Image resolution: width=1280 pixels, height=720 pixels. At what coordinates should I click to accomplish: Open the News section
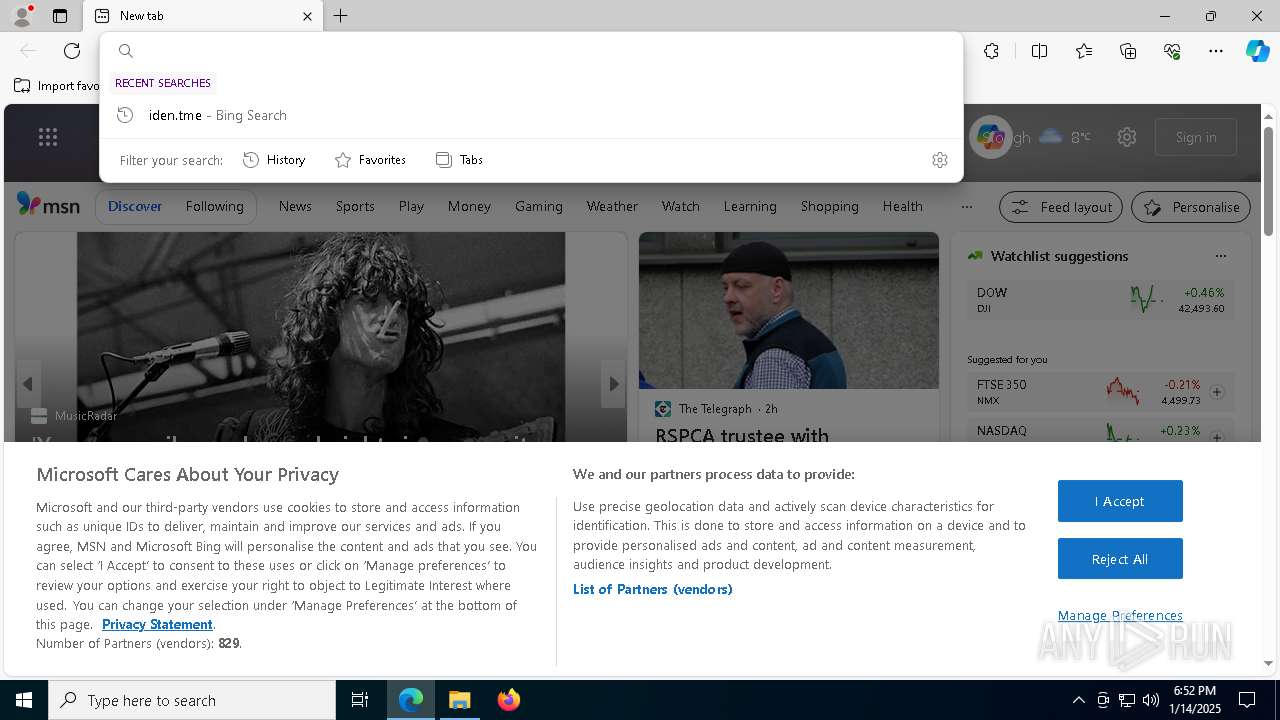[295, 206]
